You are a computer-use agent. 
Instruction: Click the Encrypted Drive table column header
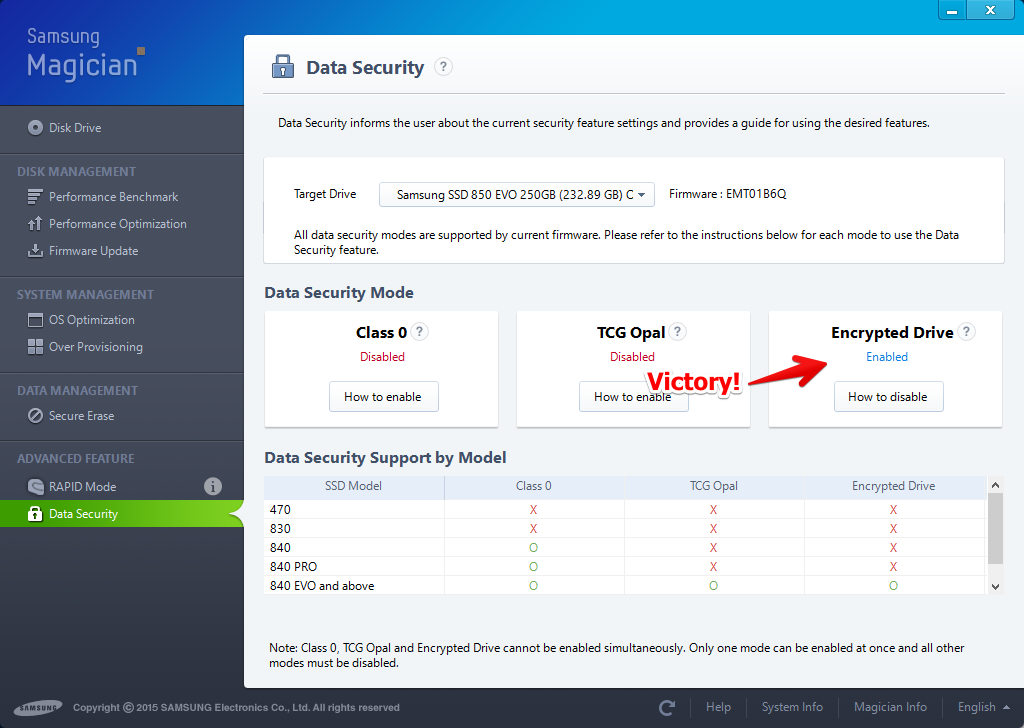coord(893,486)
